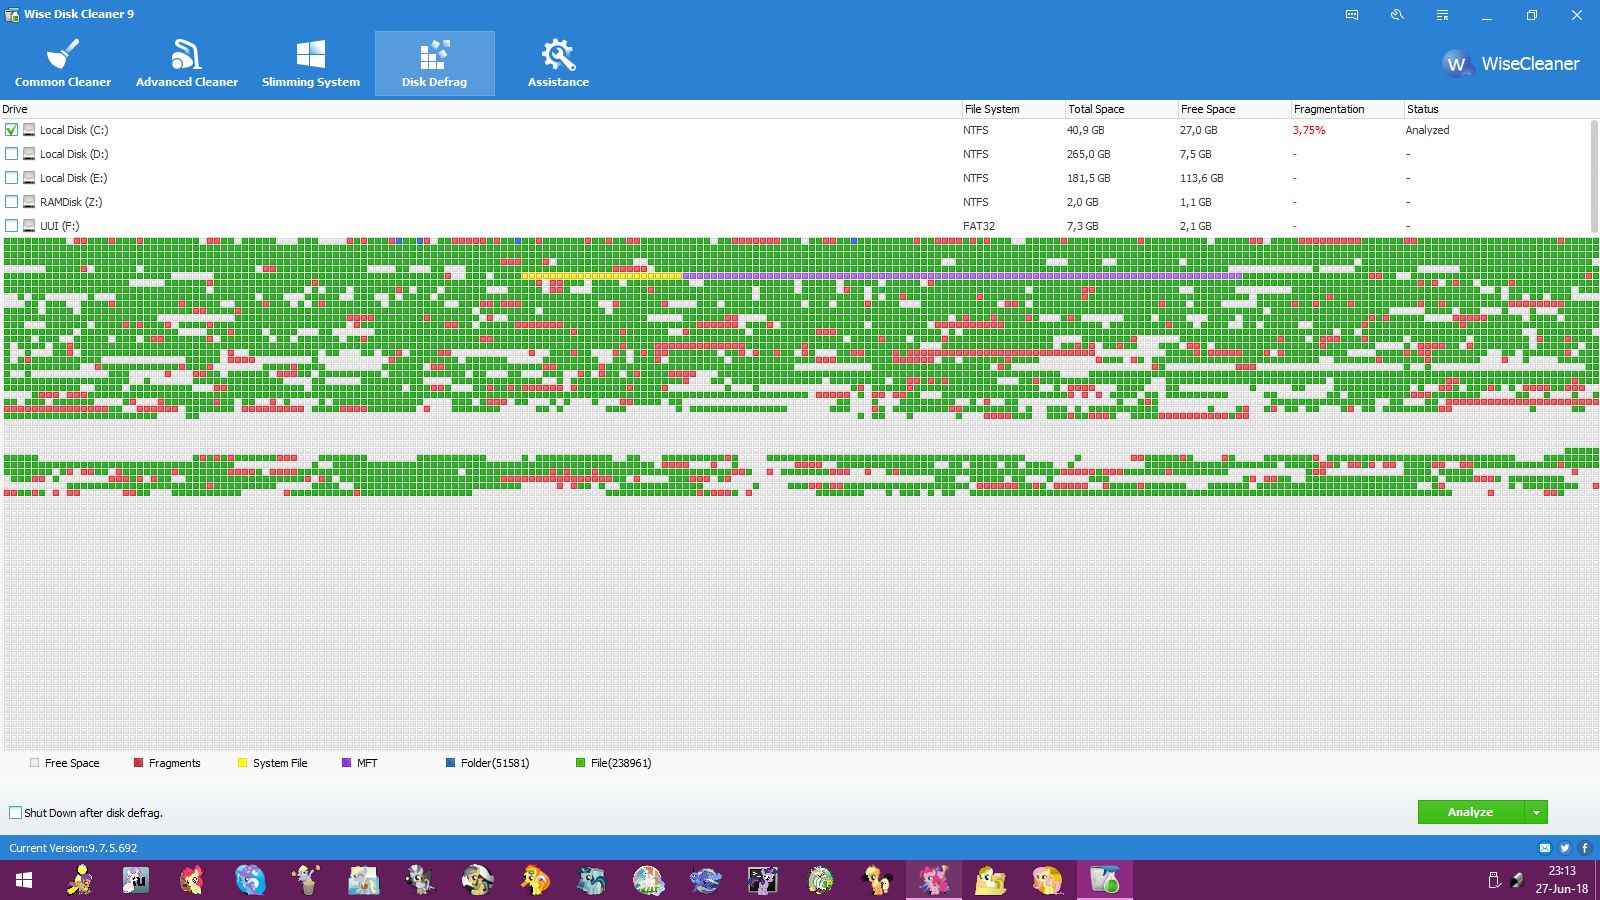Click the purple MFT strip in disk map
Image resolution: width=1600 pixels, height=900 pixels.
pyautogui.click(x=962, y=276)
